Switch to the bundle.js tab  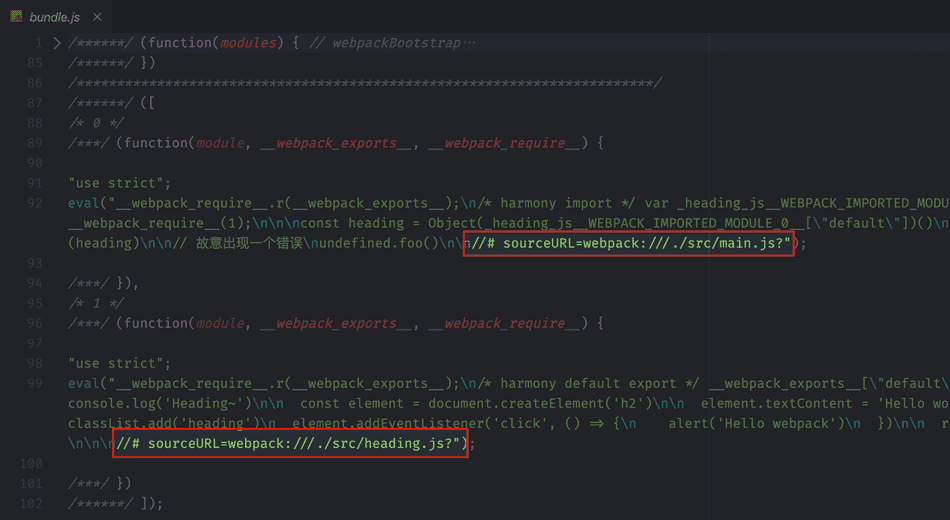click(56, 17)
